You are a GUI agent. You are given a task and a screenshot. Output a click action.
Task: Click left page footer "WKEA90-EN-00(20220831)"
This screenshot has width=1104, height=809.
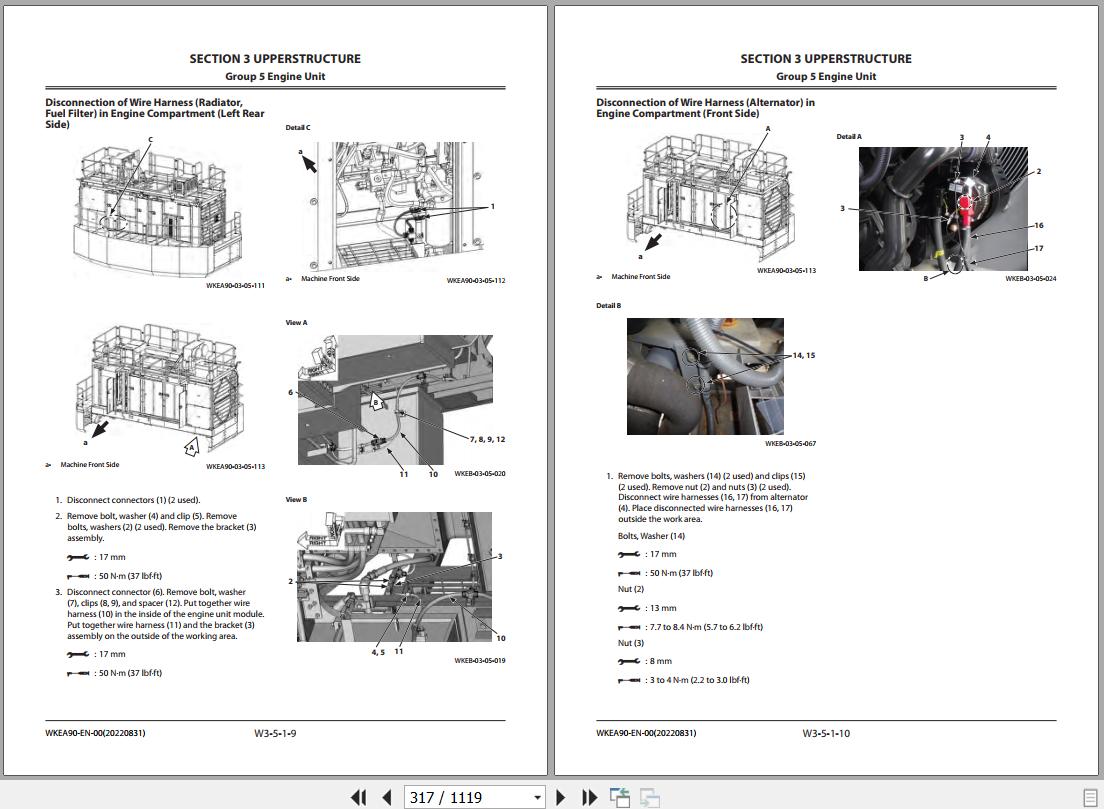(95, 732)
